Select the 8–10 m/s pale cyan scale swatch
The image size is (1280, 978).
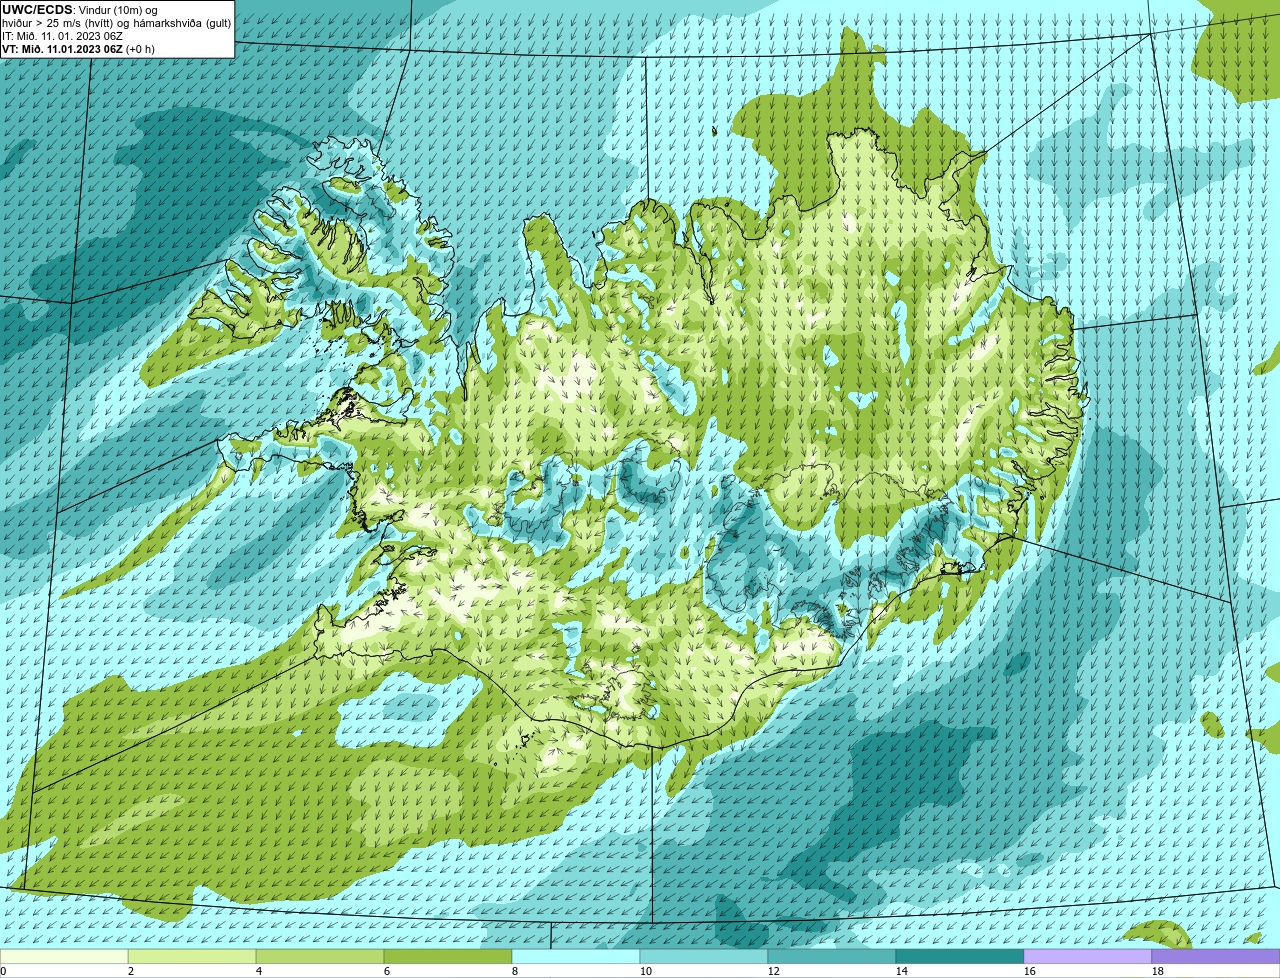point(576,957)
